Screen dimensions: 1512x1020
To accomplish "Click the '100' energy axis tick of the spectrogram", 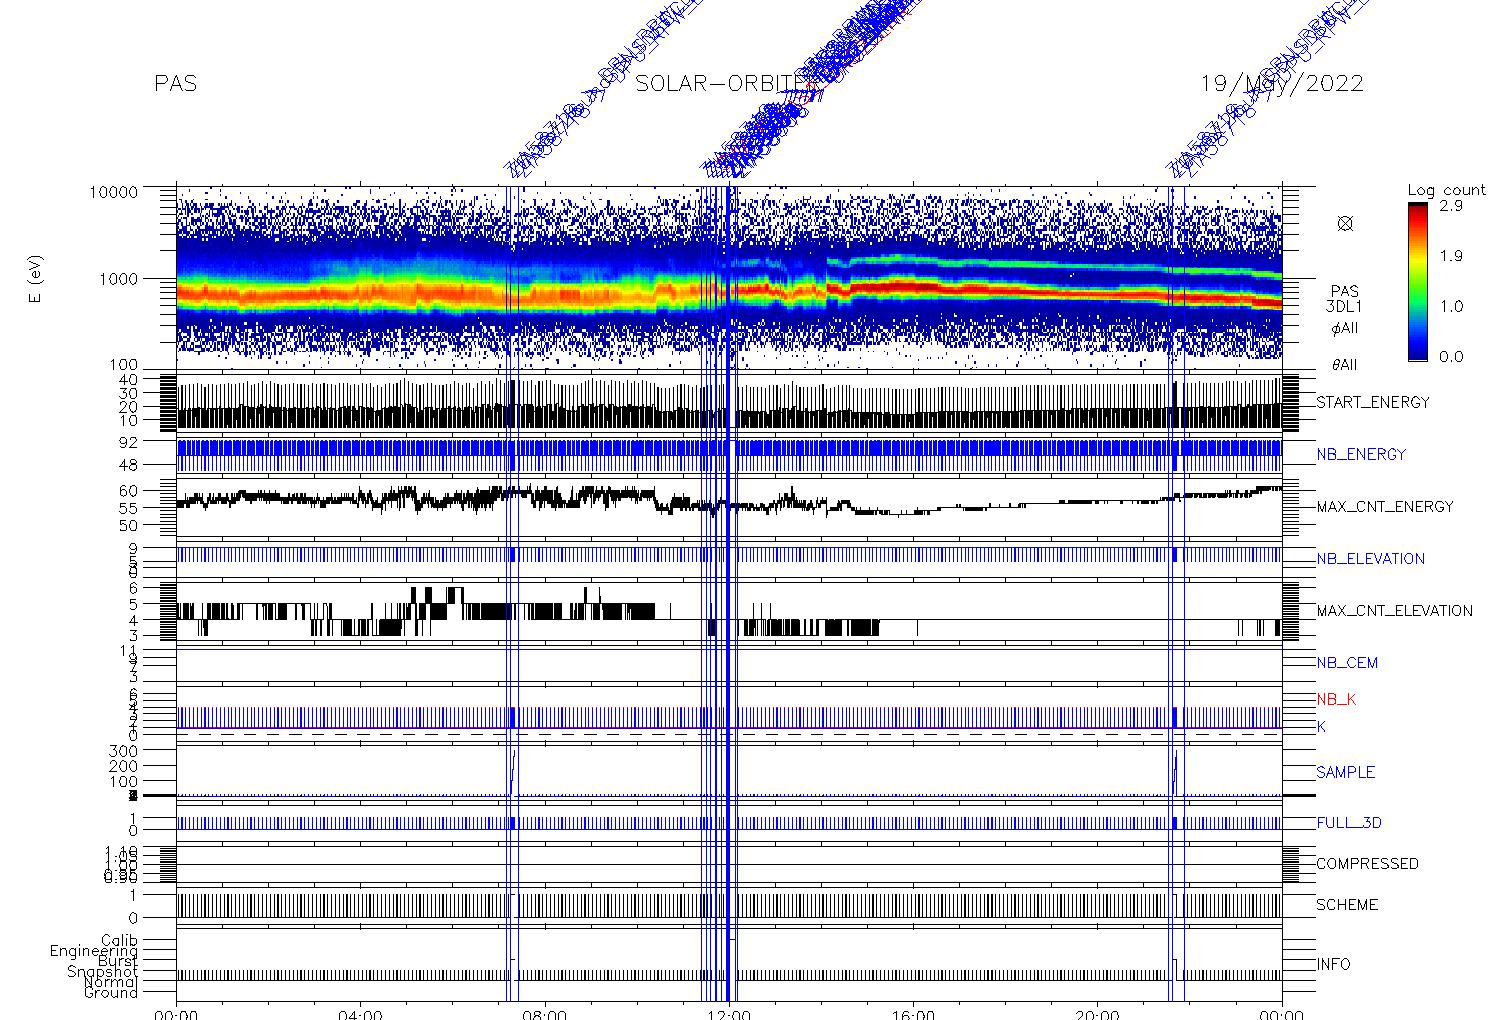I will pos(123,366).
